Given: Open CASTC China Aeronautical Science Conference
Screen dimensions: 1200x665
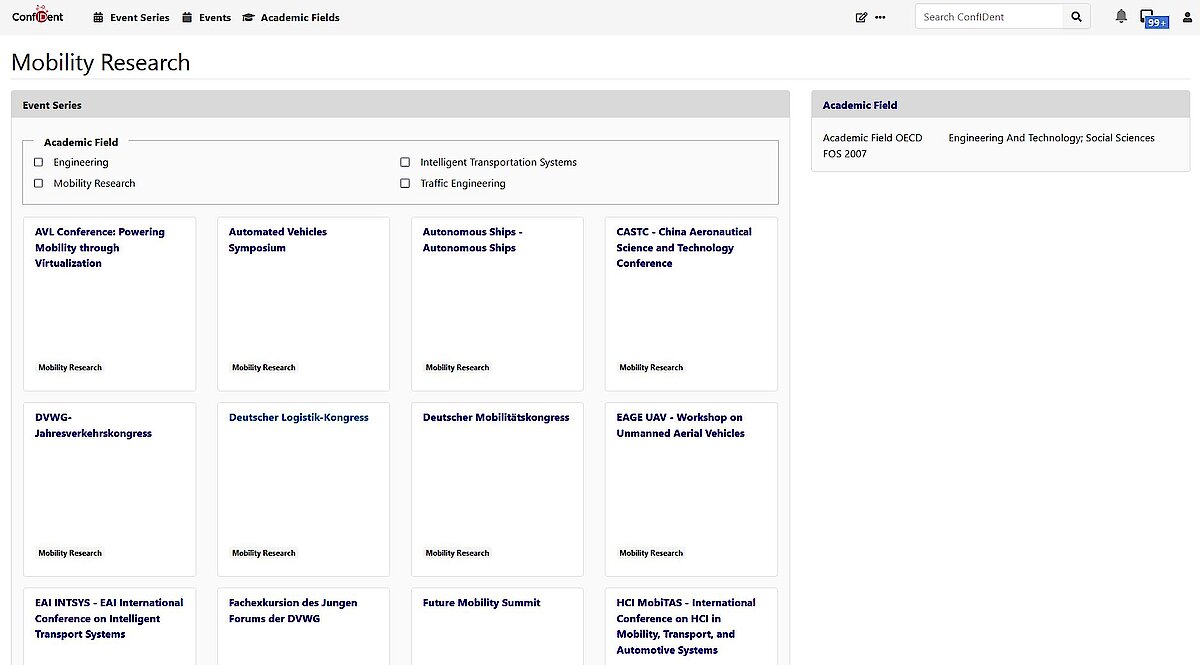Looking at the screenshot, I should coord(684,247).
